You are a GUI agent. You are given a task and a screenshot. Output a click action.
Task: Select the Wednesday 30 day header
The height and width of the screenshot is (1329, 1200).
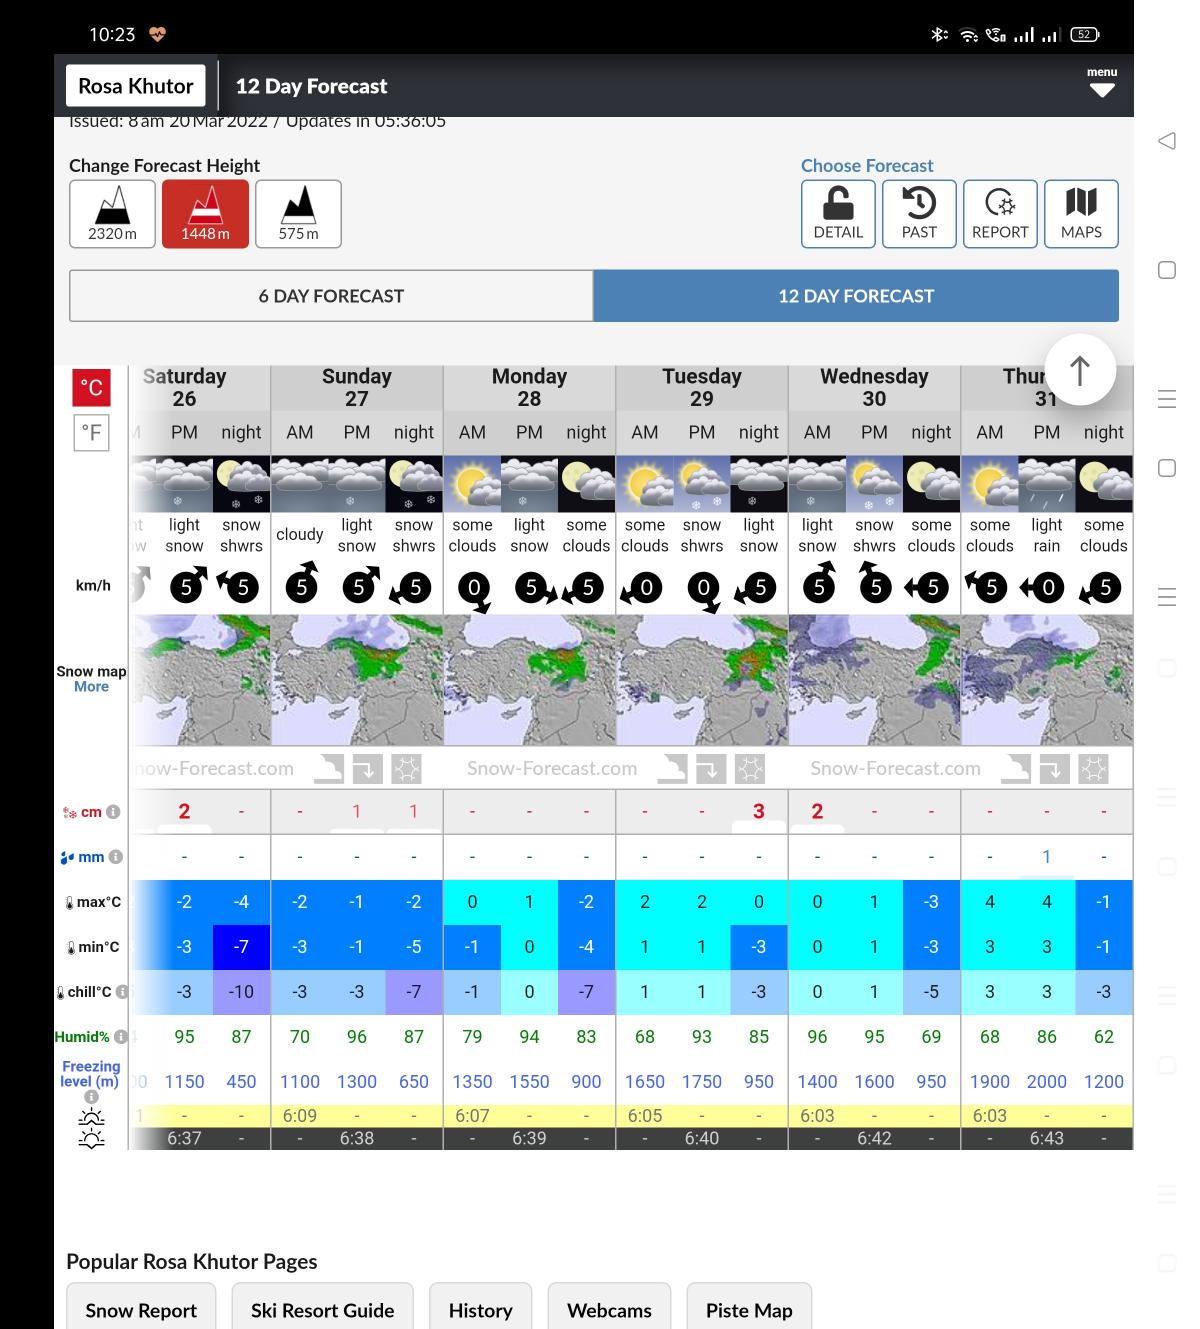(x=874, y=387)
